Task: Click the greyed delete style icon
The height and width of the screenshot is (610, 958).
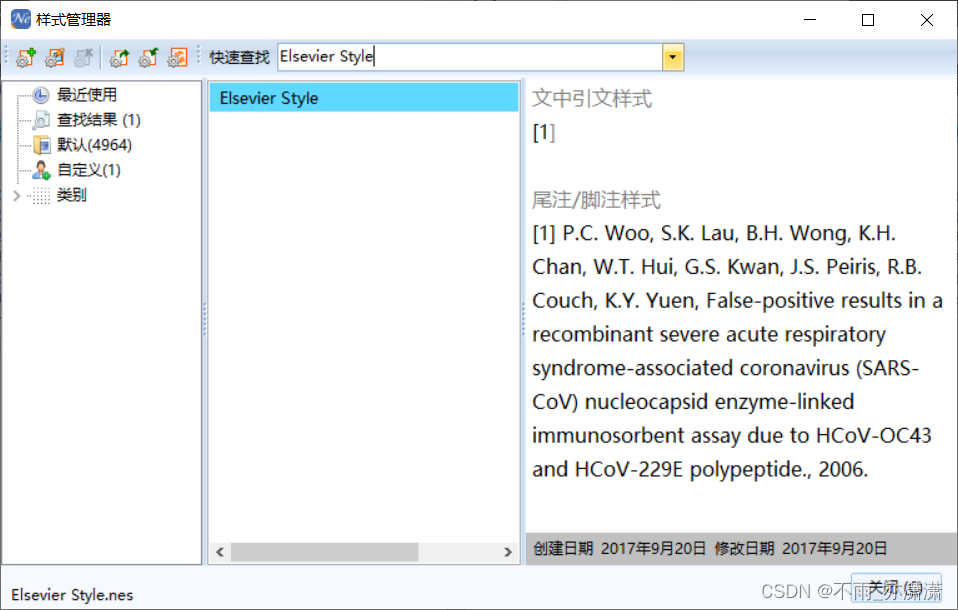Action: pyautogui.click(x=84, y=57)
